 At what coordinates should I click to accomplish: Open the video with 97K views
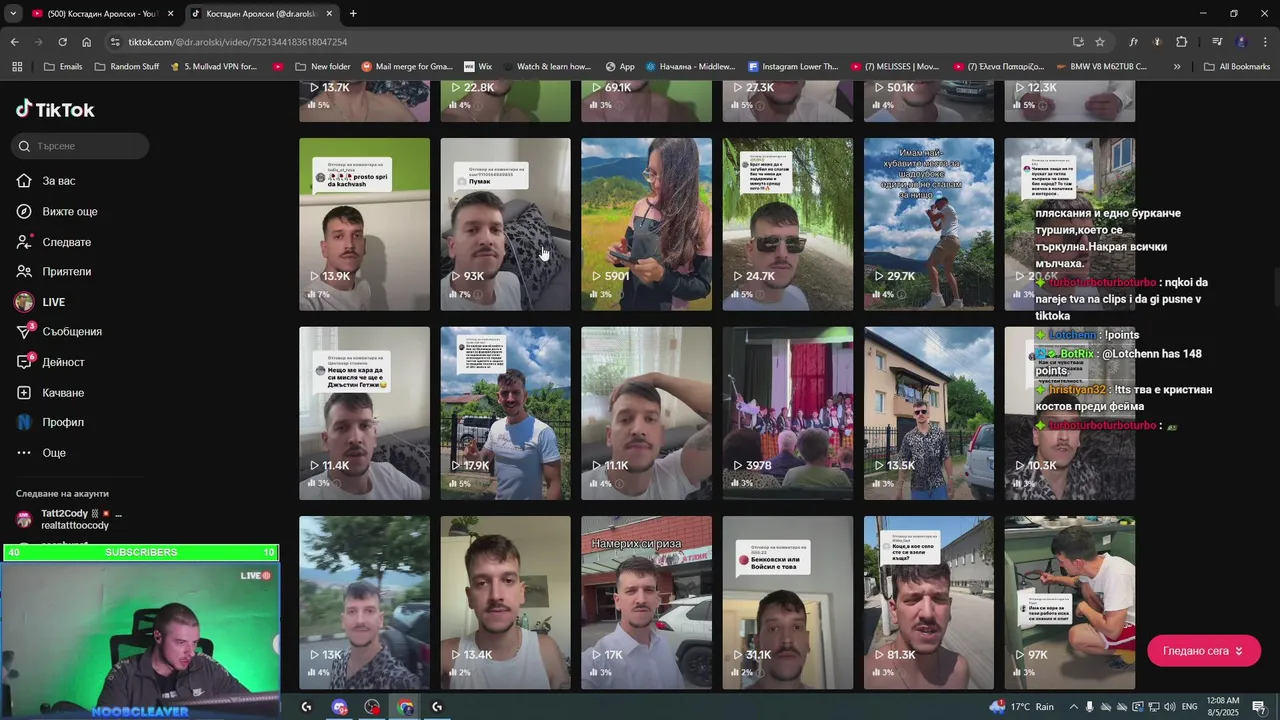coord(1070,602)
